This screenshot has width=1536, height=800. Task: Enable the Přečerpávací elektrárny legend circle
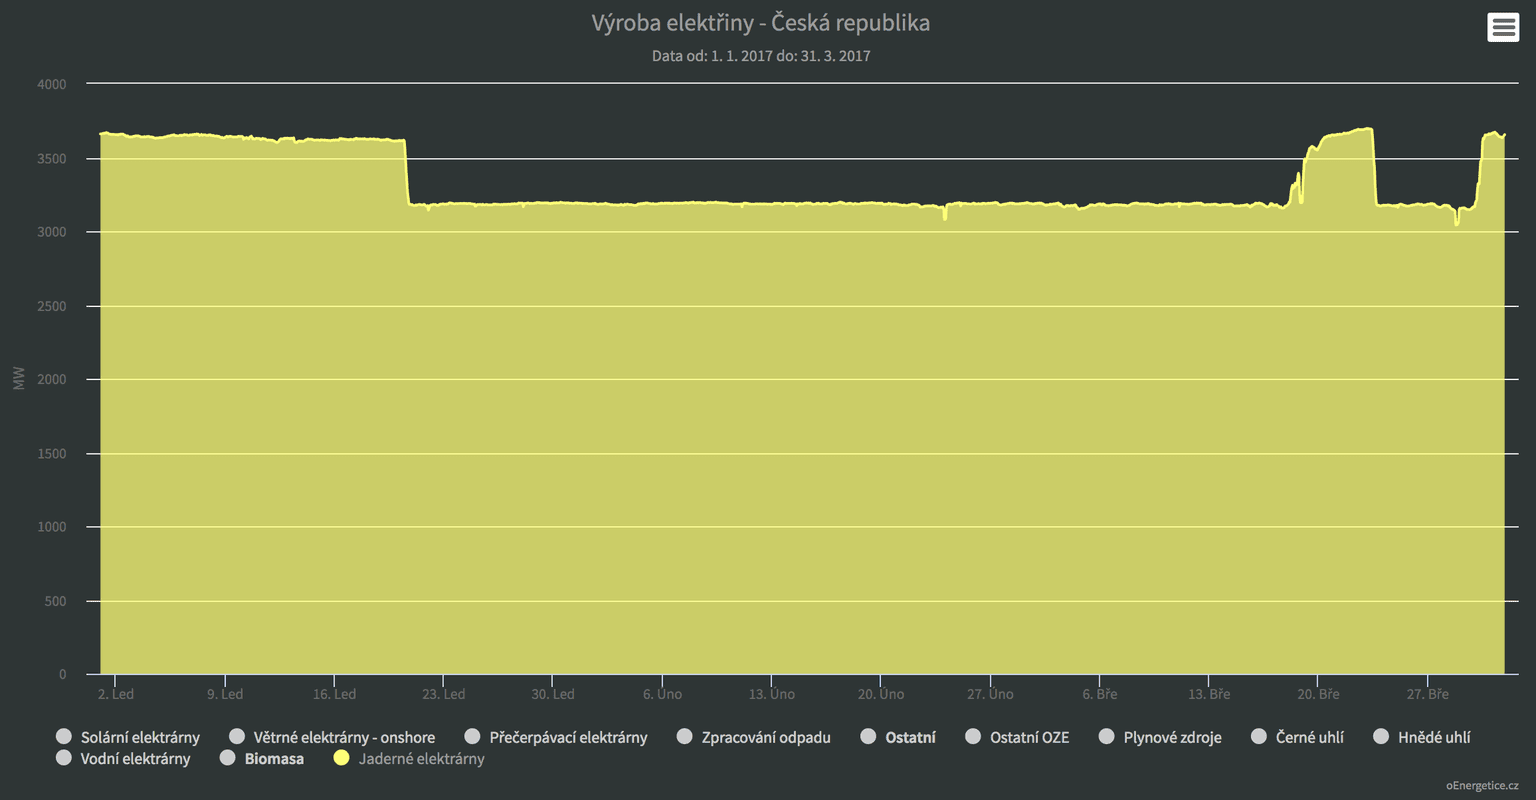pos(473,737)
